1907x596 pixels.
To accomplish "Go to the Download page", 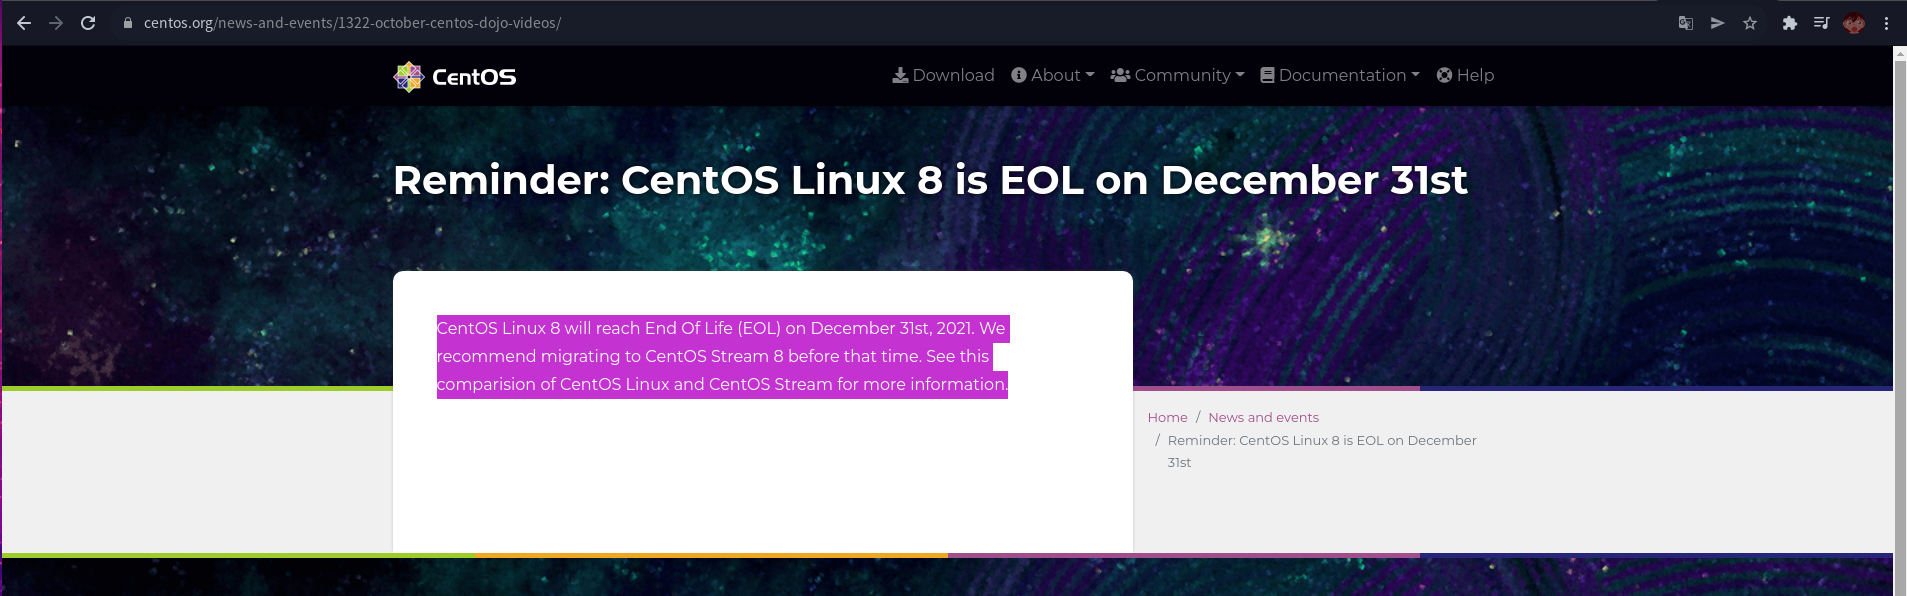I will (x=943, y=75).
